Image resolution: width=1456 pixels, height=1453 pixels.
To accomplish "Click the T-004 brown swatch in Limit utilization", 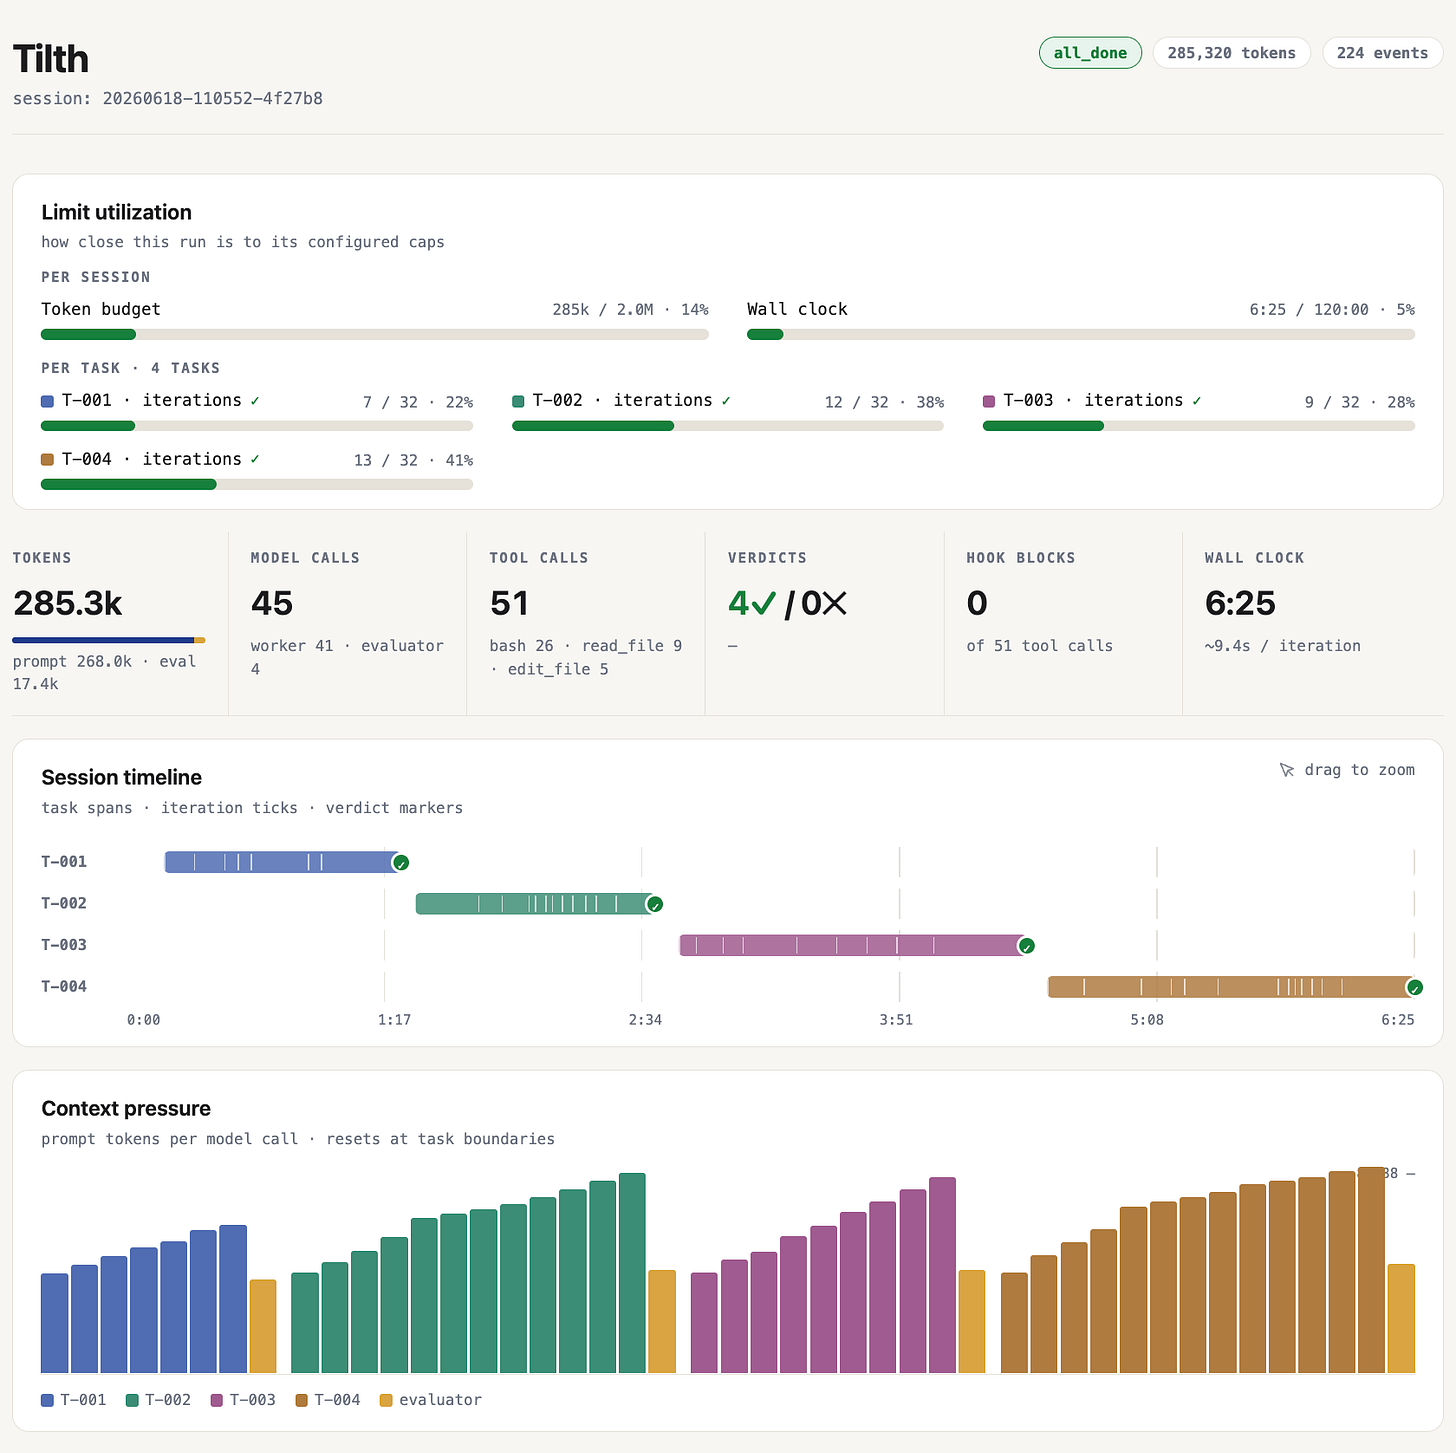I will tap(47, 460).
